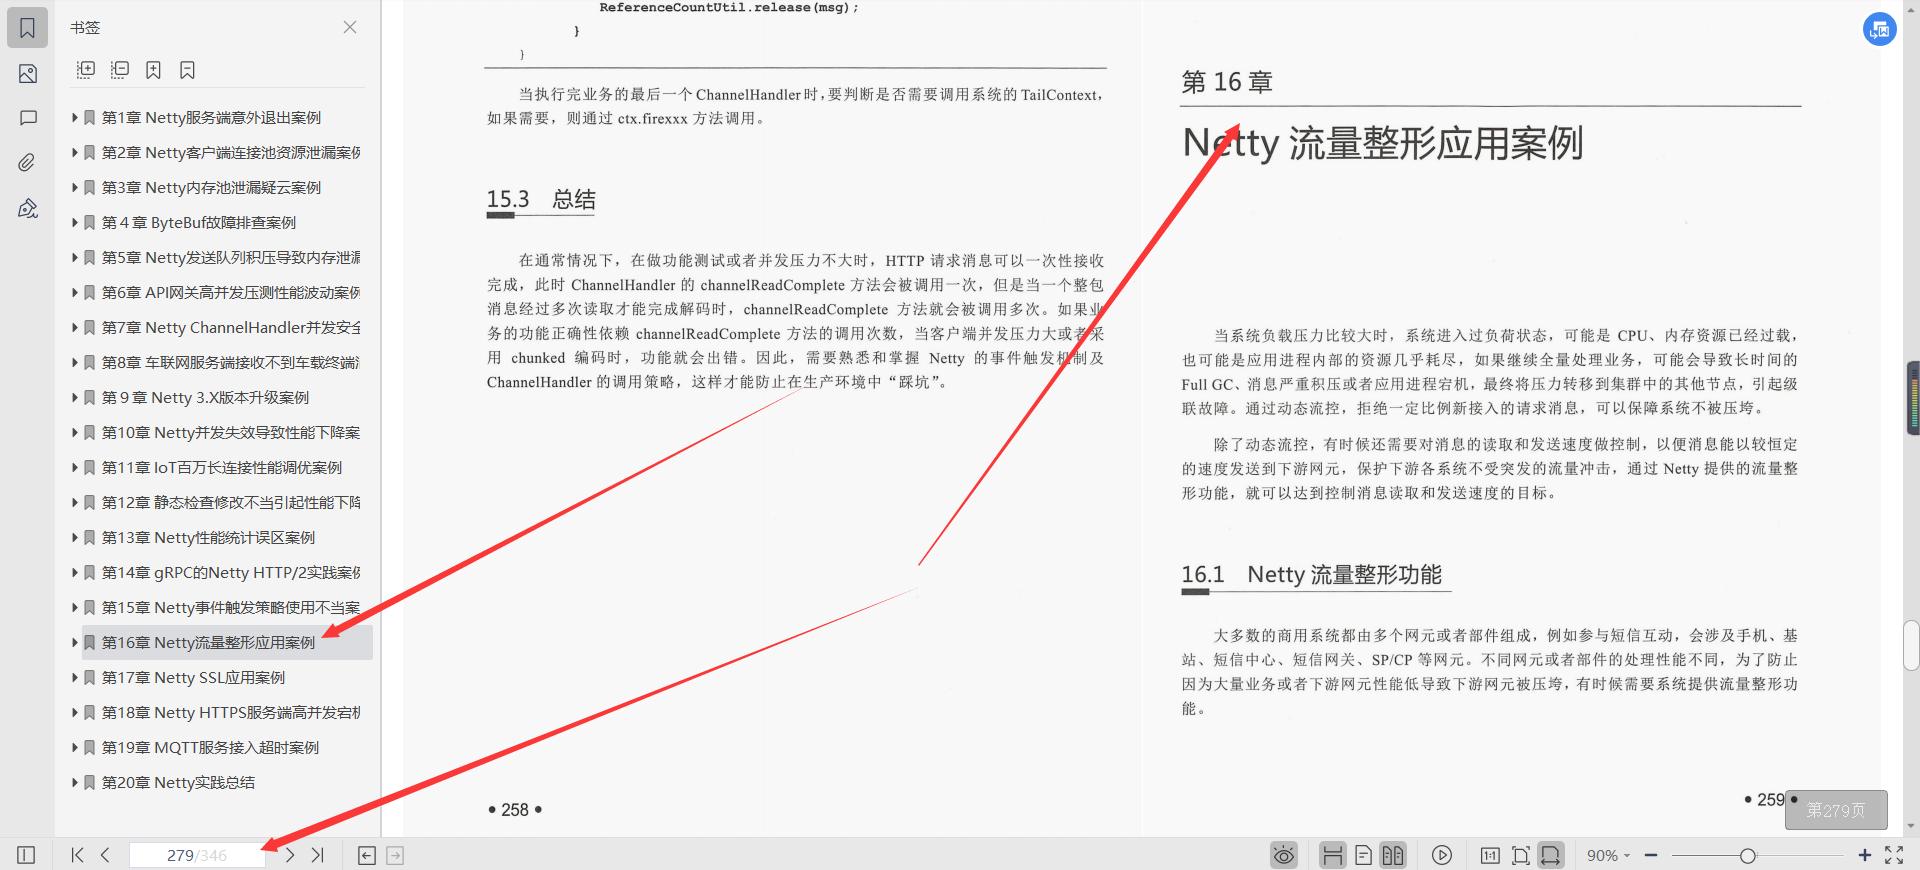Open bookmark 第17章 Netty SSL应用案例

pyautogui.click(x=193, y=677)
